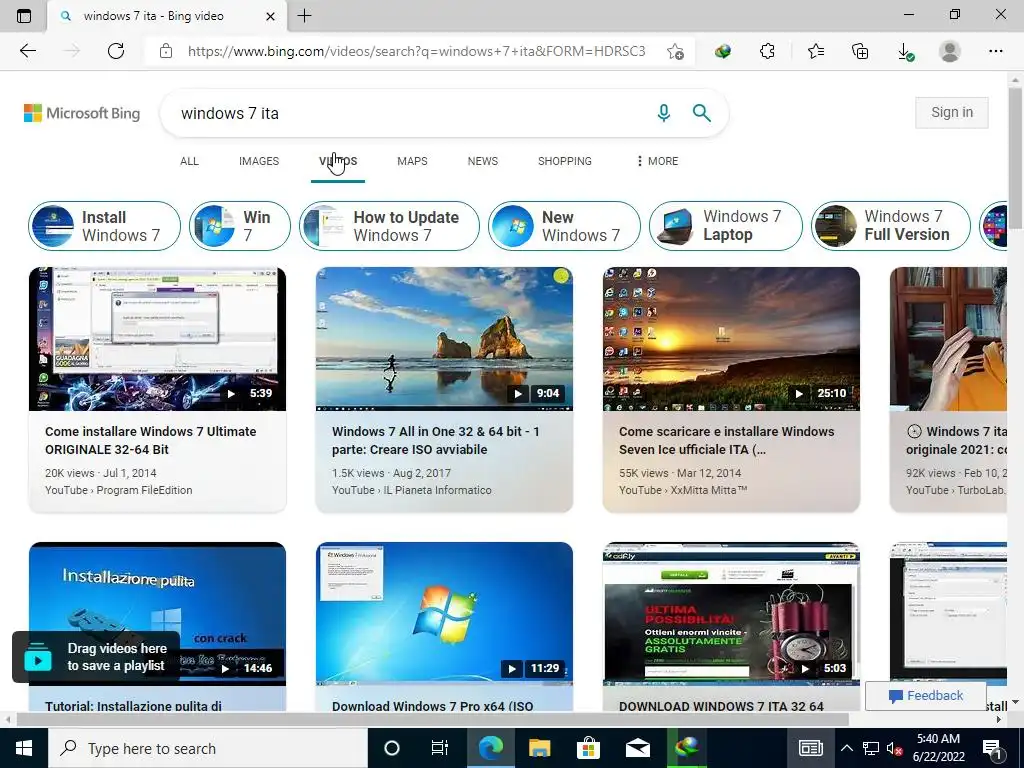The height and width of the screenshot is (768, 1024).
Task: Click the Feedback button
Action: (925, 696)
